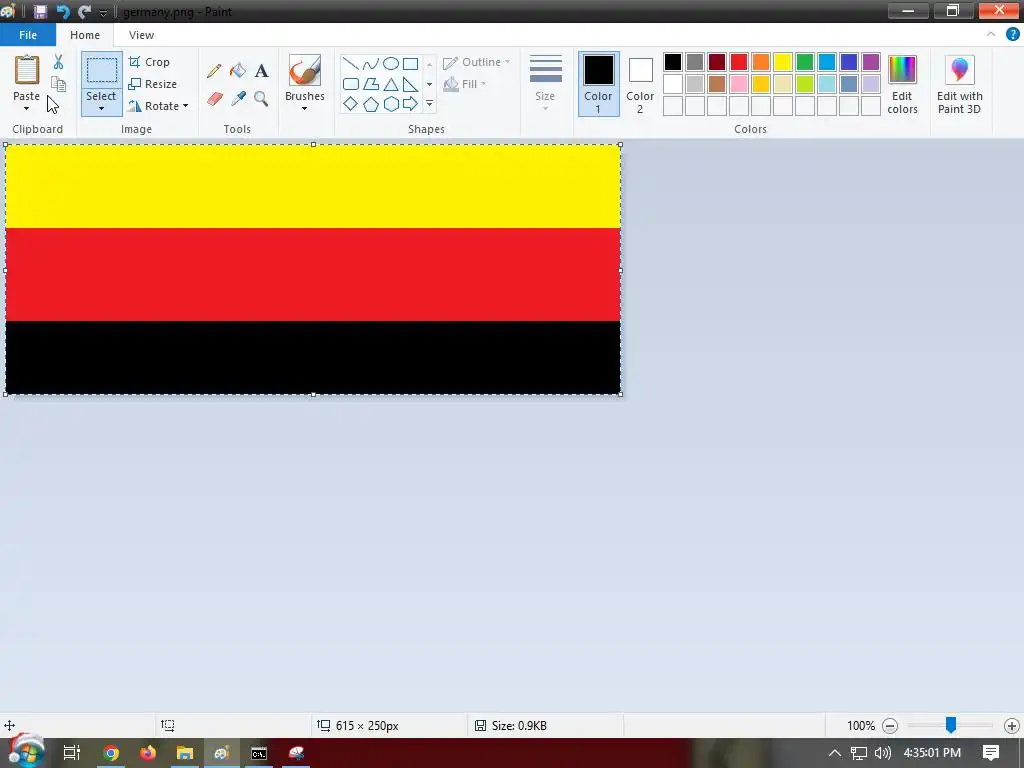Switch to the View tab
Viewport: 1024px width, 768px height.
141,35
